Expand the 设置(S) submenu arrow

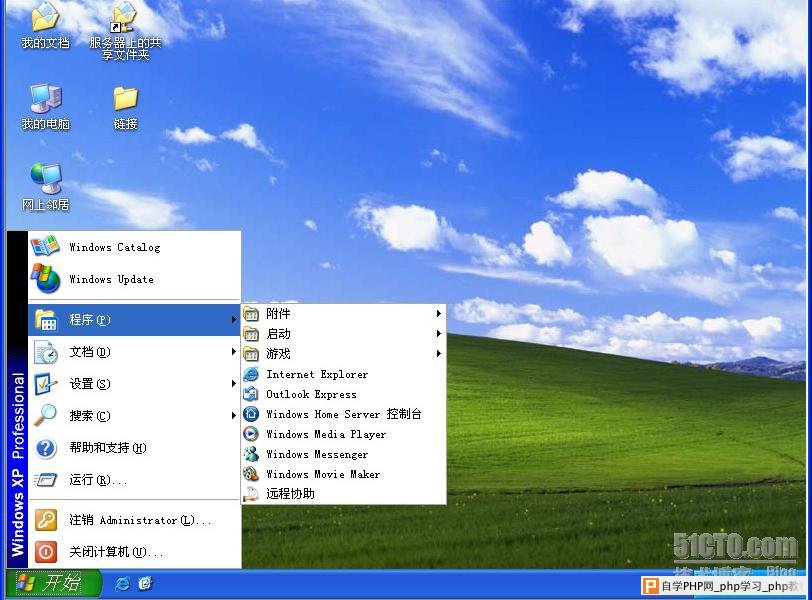tap(234, 384)
